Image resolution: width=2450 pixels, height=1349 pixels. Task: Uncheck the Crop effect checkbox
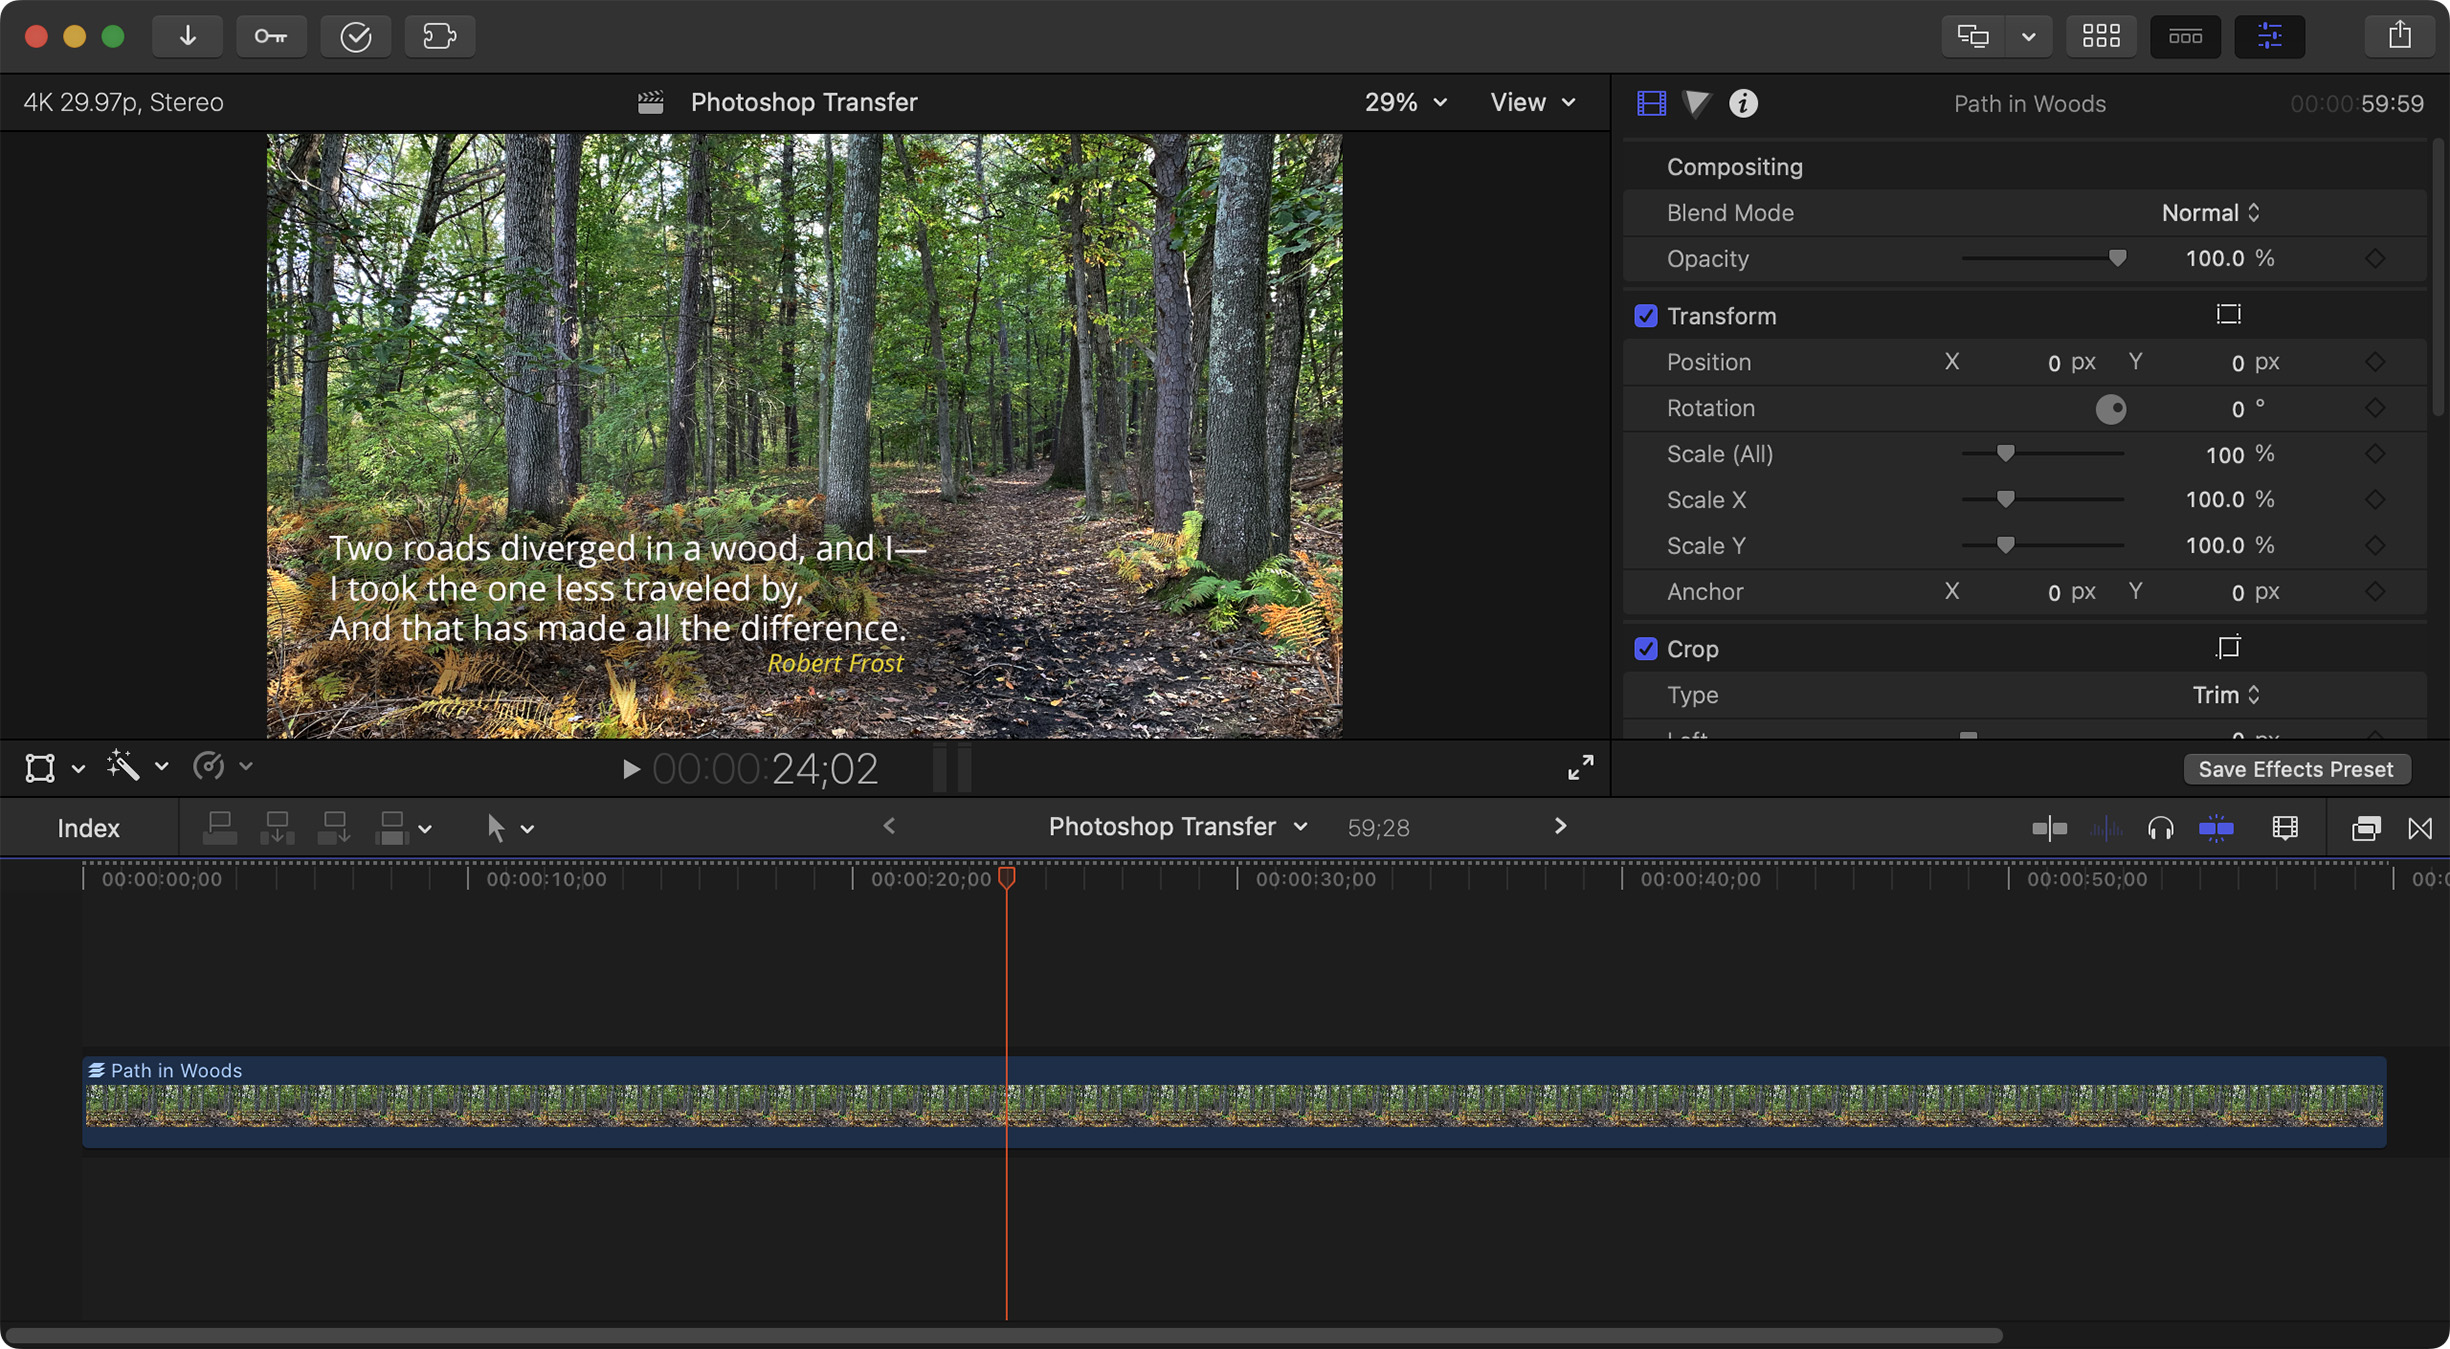1645,649
